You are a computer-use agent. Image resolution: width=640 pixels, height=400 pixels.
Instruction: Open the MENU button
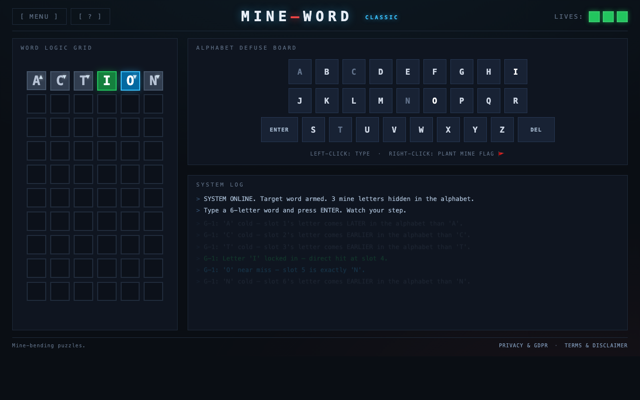tap(39, 17)
